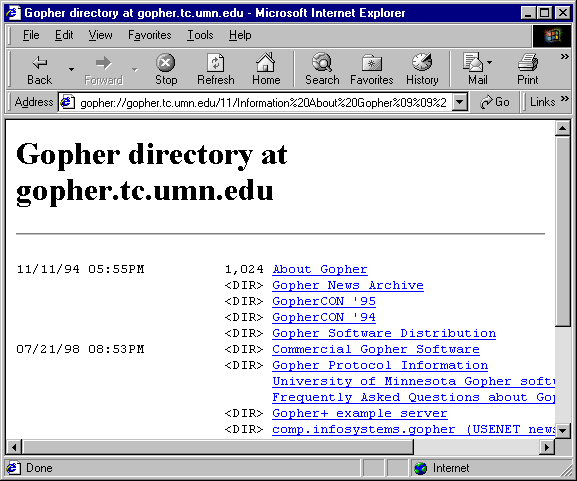This screenshot has height=481, width=577.
Task: Click the 11/11/94 05:55PM date text
Action: point(81,269)
